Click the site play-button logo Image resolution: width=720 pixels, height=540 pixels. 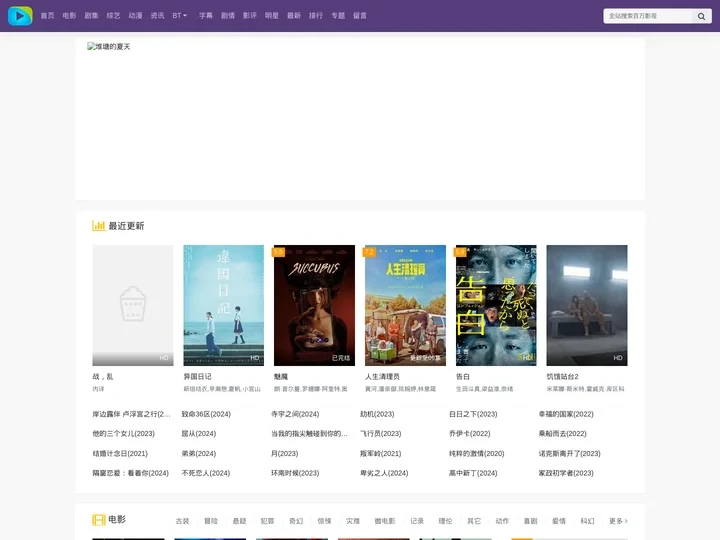pyautogui.click(x=20, y=16)
